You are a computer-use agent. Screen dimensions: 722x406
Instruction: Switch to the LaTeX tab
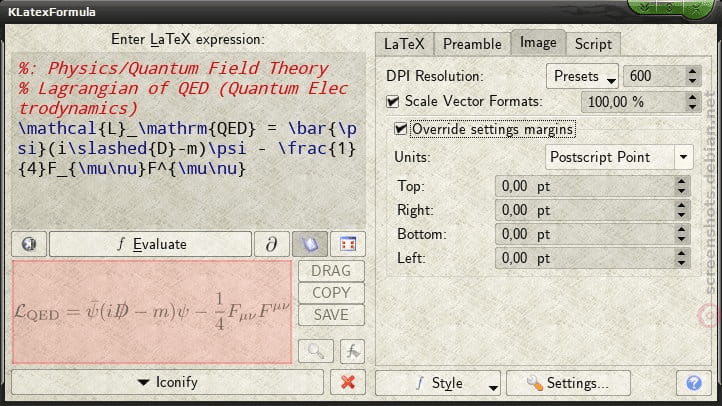404,44
